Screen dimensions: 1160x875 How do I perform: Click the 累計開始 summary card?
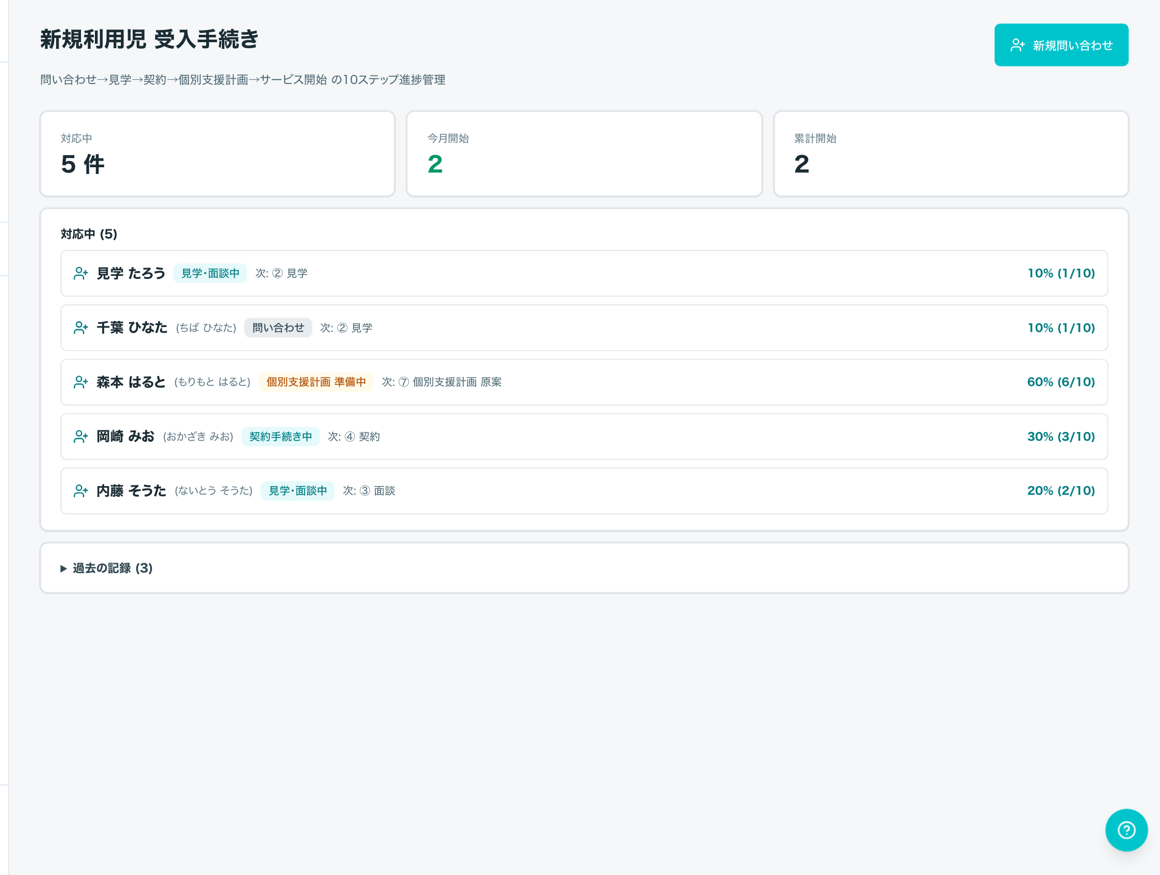point(951,154)
